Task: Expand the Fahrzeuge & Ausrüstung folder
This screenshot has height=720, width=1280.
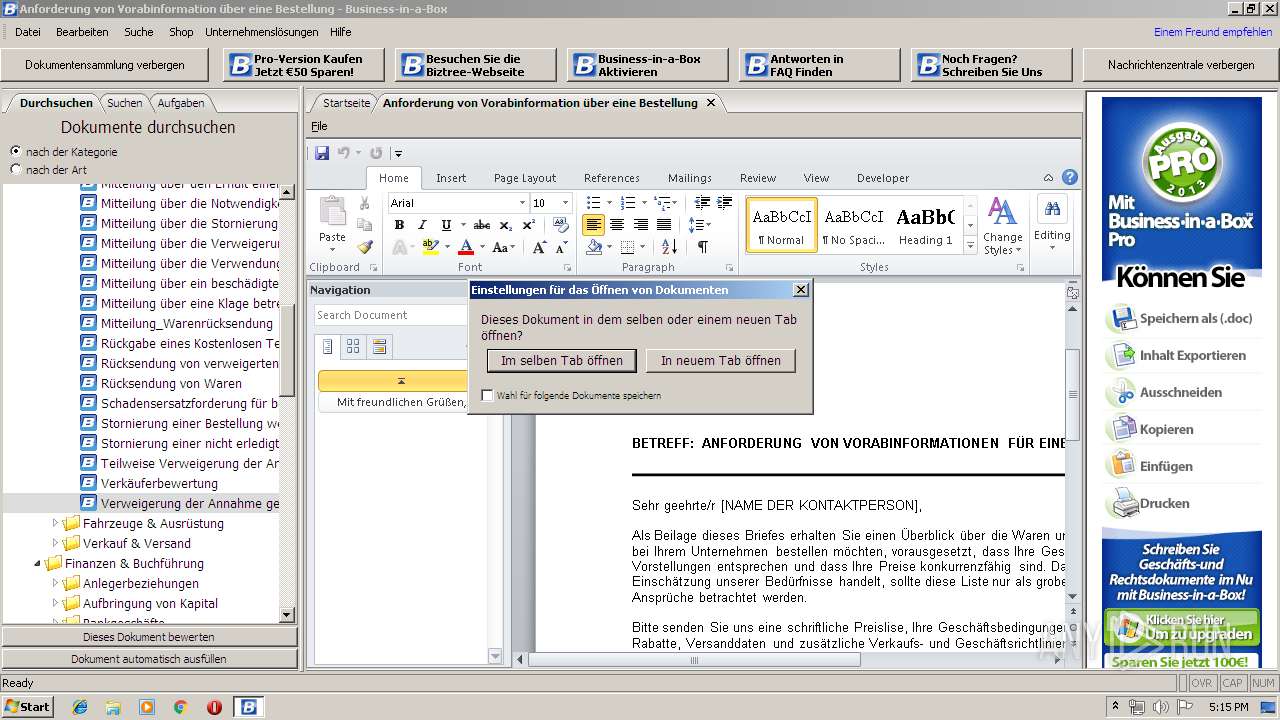Action: tap(55, 523)
